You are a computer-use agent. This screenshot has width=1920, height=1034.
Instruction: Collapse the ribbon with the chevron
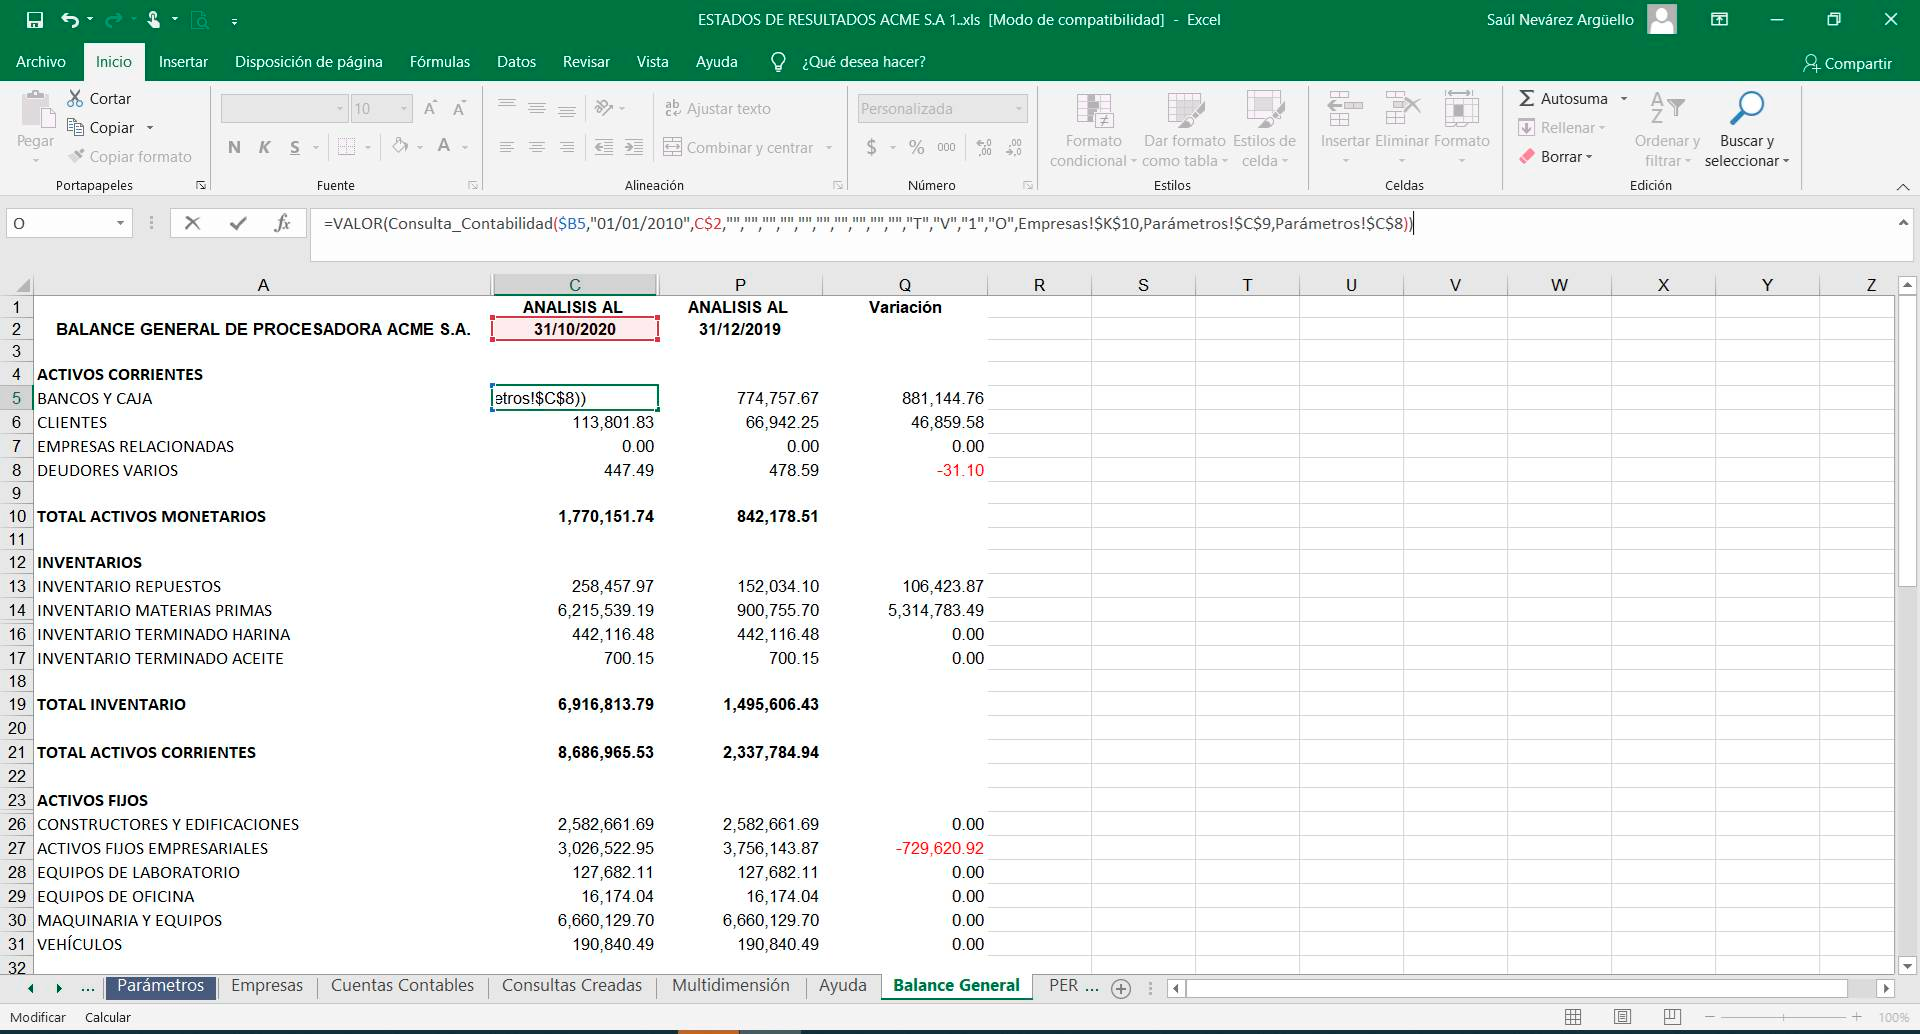(1902, 187)
